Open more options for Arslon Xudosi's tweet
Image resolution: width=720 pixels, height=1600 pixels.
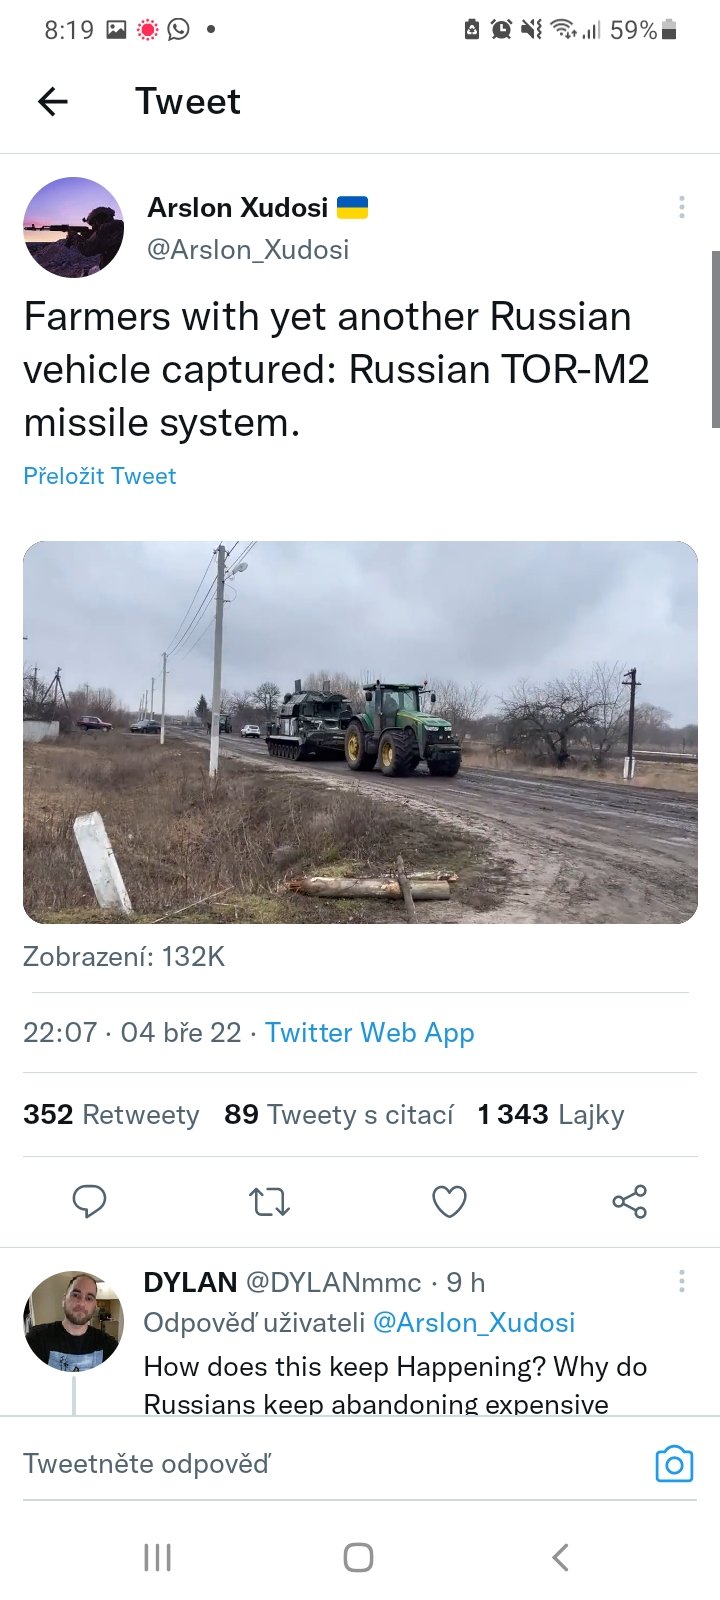(681, 207)
